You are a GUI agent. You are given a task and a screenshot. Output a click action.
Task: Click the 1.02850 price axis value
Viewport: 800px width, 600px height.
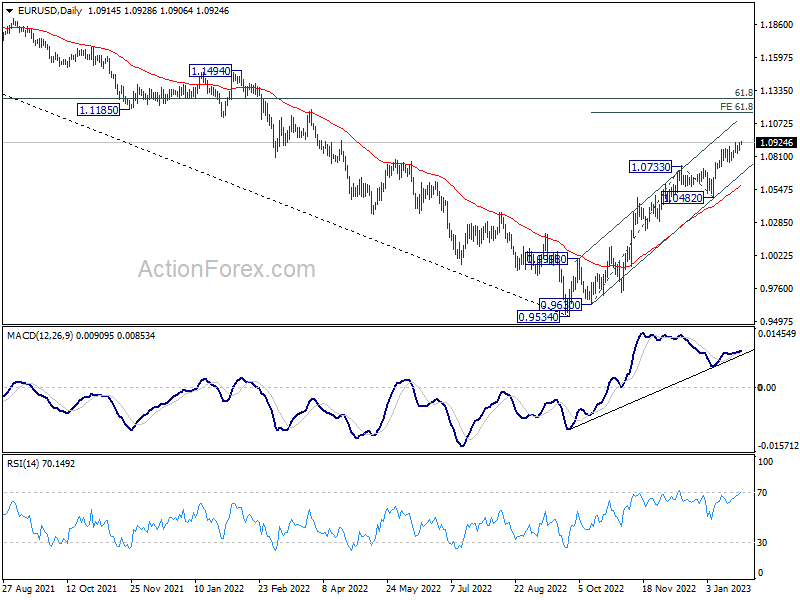[x=777, y=222]
